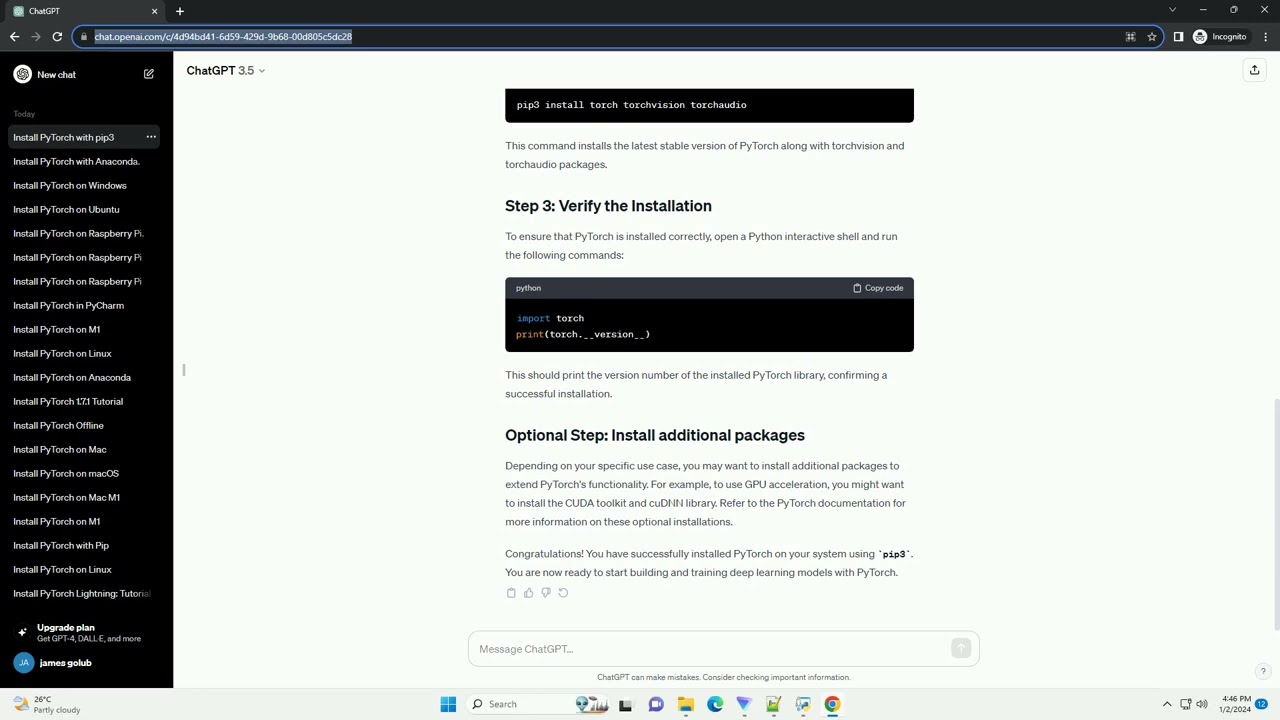Screen dimensions: 1280x720
Task: Open options dots for Install PyTorch with pip3
Action: click(x=151, y=137)
